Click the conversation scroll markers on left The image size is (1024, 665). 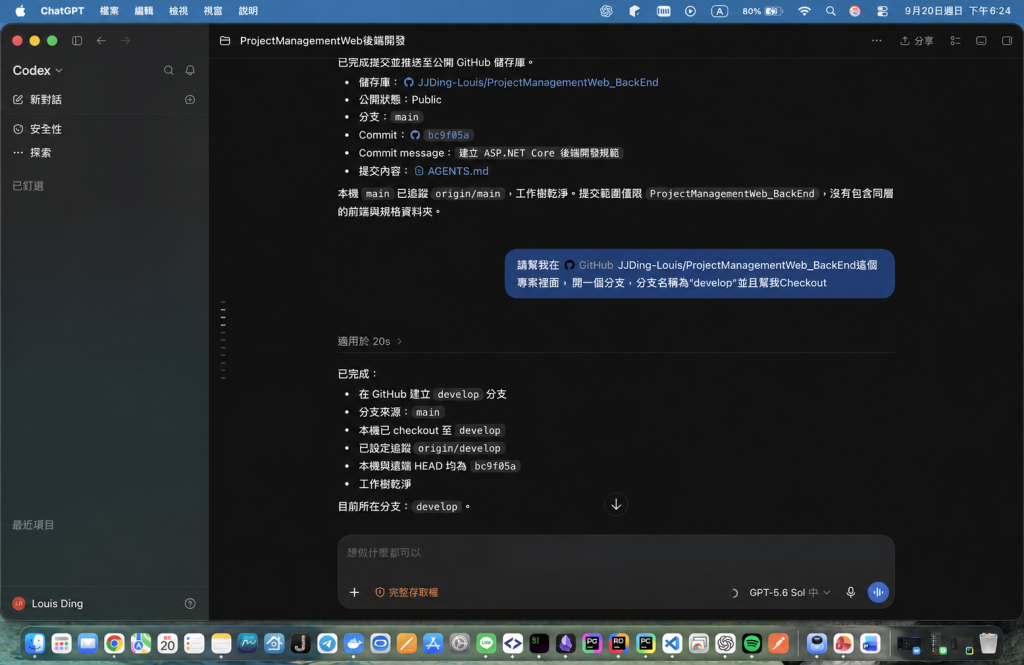pyautogui.click(x=223, y=340)
